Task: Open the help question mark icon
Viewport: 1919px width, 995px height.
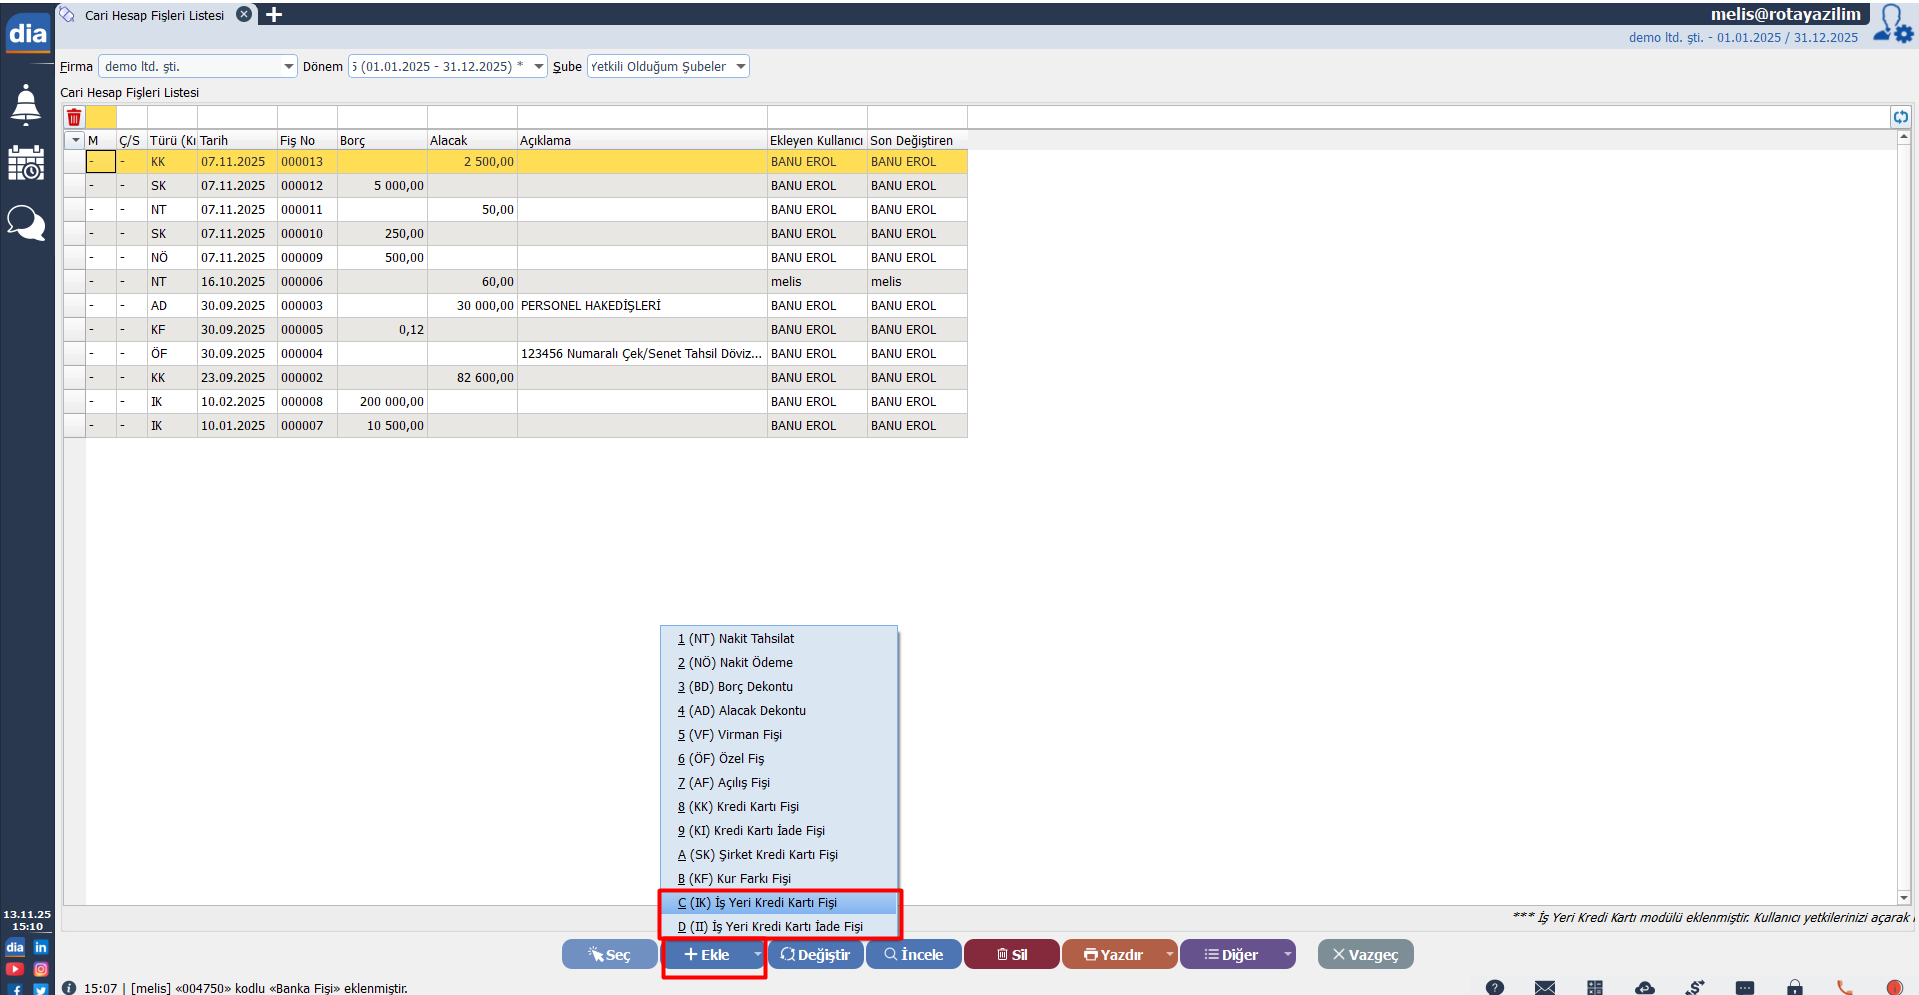Action: click(x=1495, y=987)
